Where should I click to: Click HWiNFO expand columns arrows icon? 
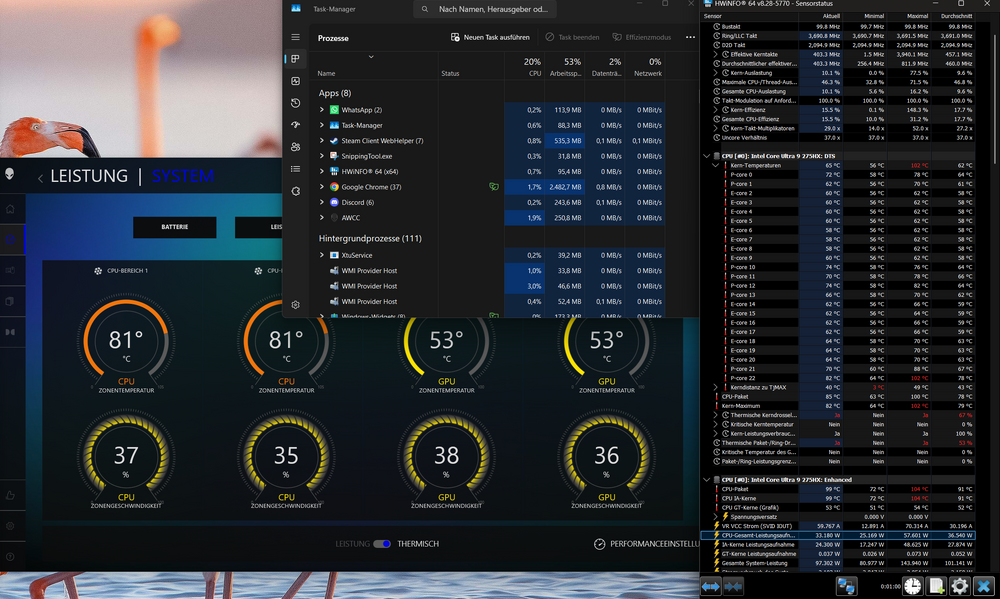pyautogui.click(x=711, y=586)
